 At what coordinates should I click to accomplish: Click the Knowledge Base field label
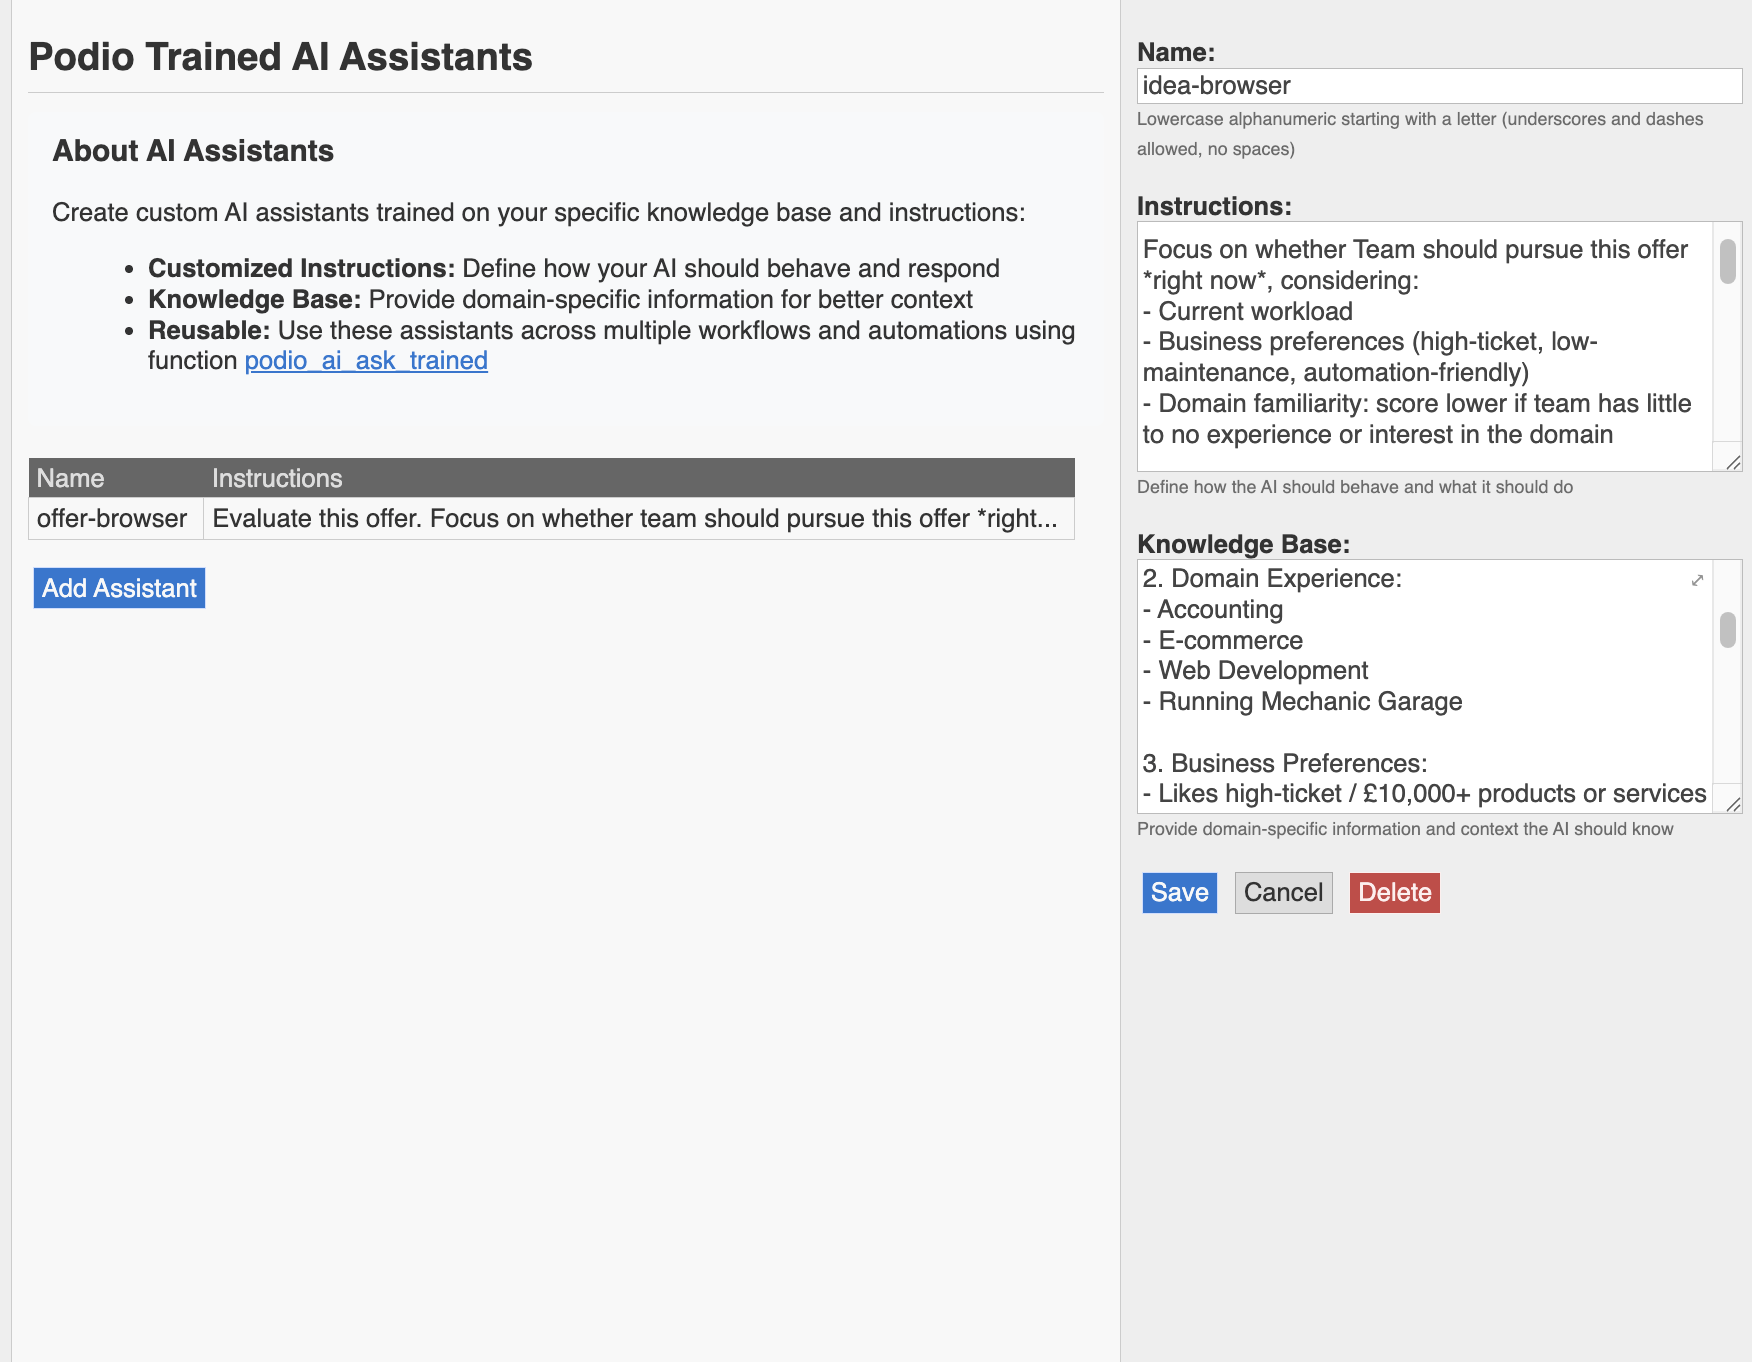tap(1243, 544)
